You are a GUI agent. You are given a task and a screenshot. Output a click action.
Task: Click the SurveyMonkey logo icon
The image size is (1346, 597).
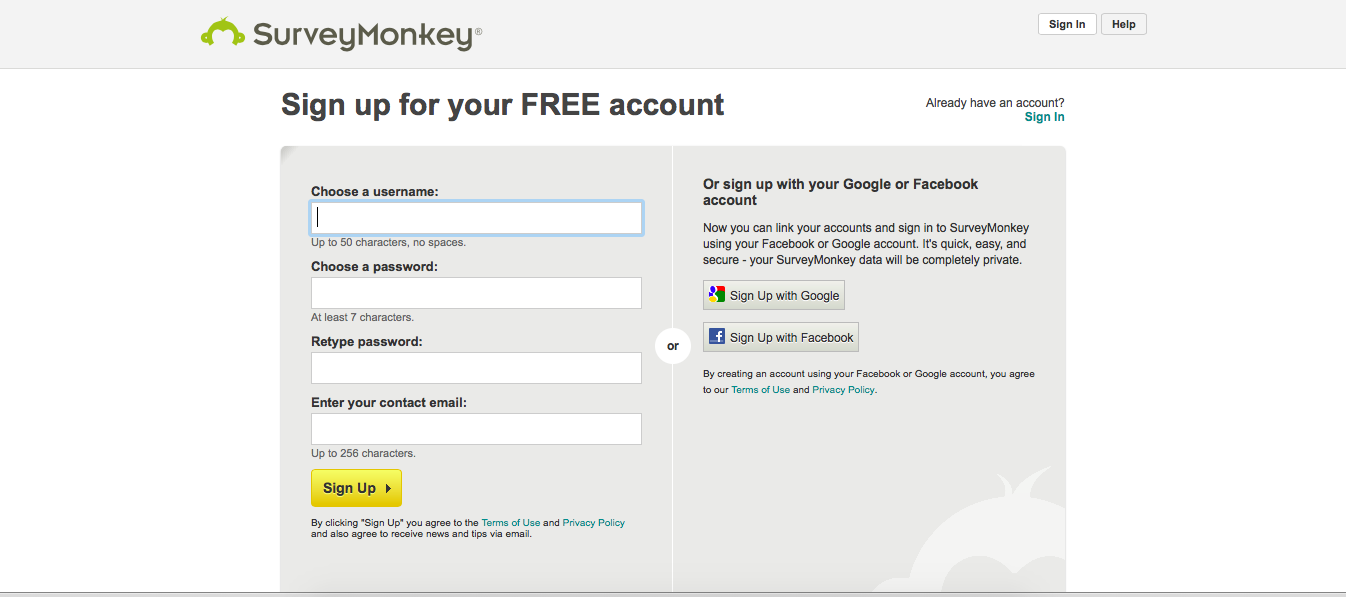click(223, 33)
